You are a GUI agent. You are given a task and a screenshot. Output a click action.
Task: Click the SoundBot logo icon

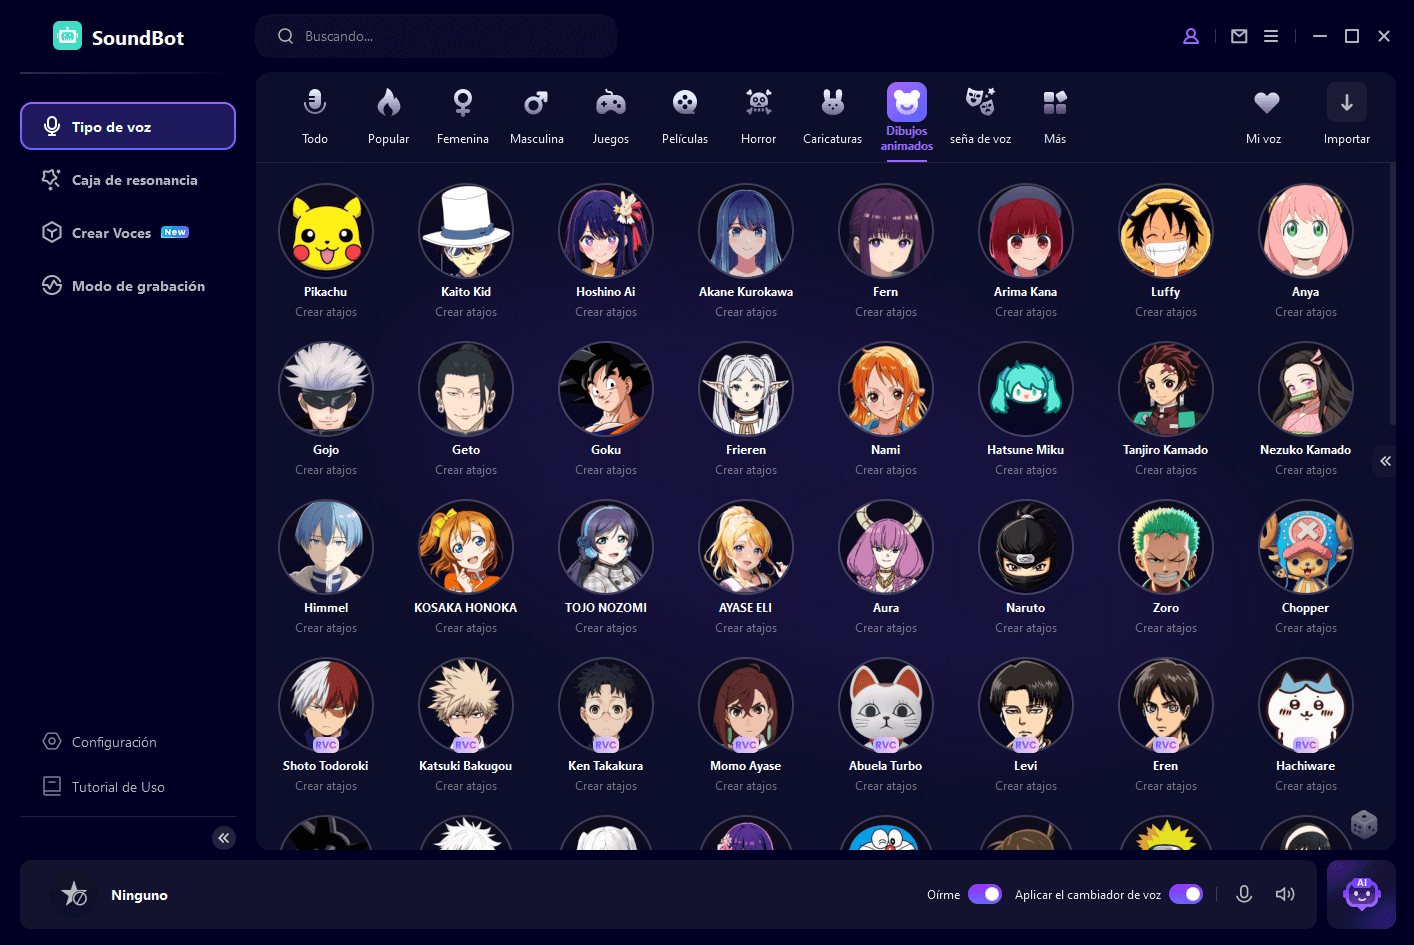coord(67,36)
